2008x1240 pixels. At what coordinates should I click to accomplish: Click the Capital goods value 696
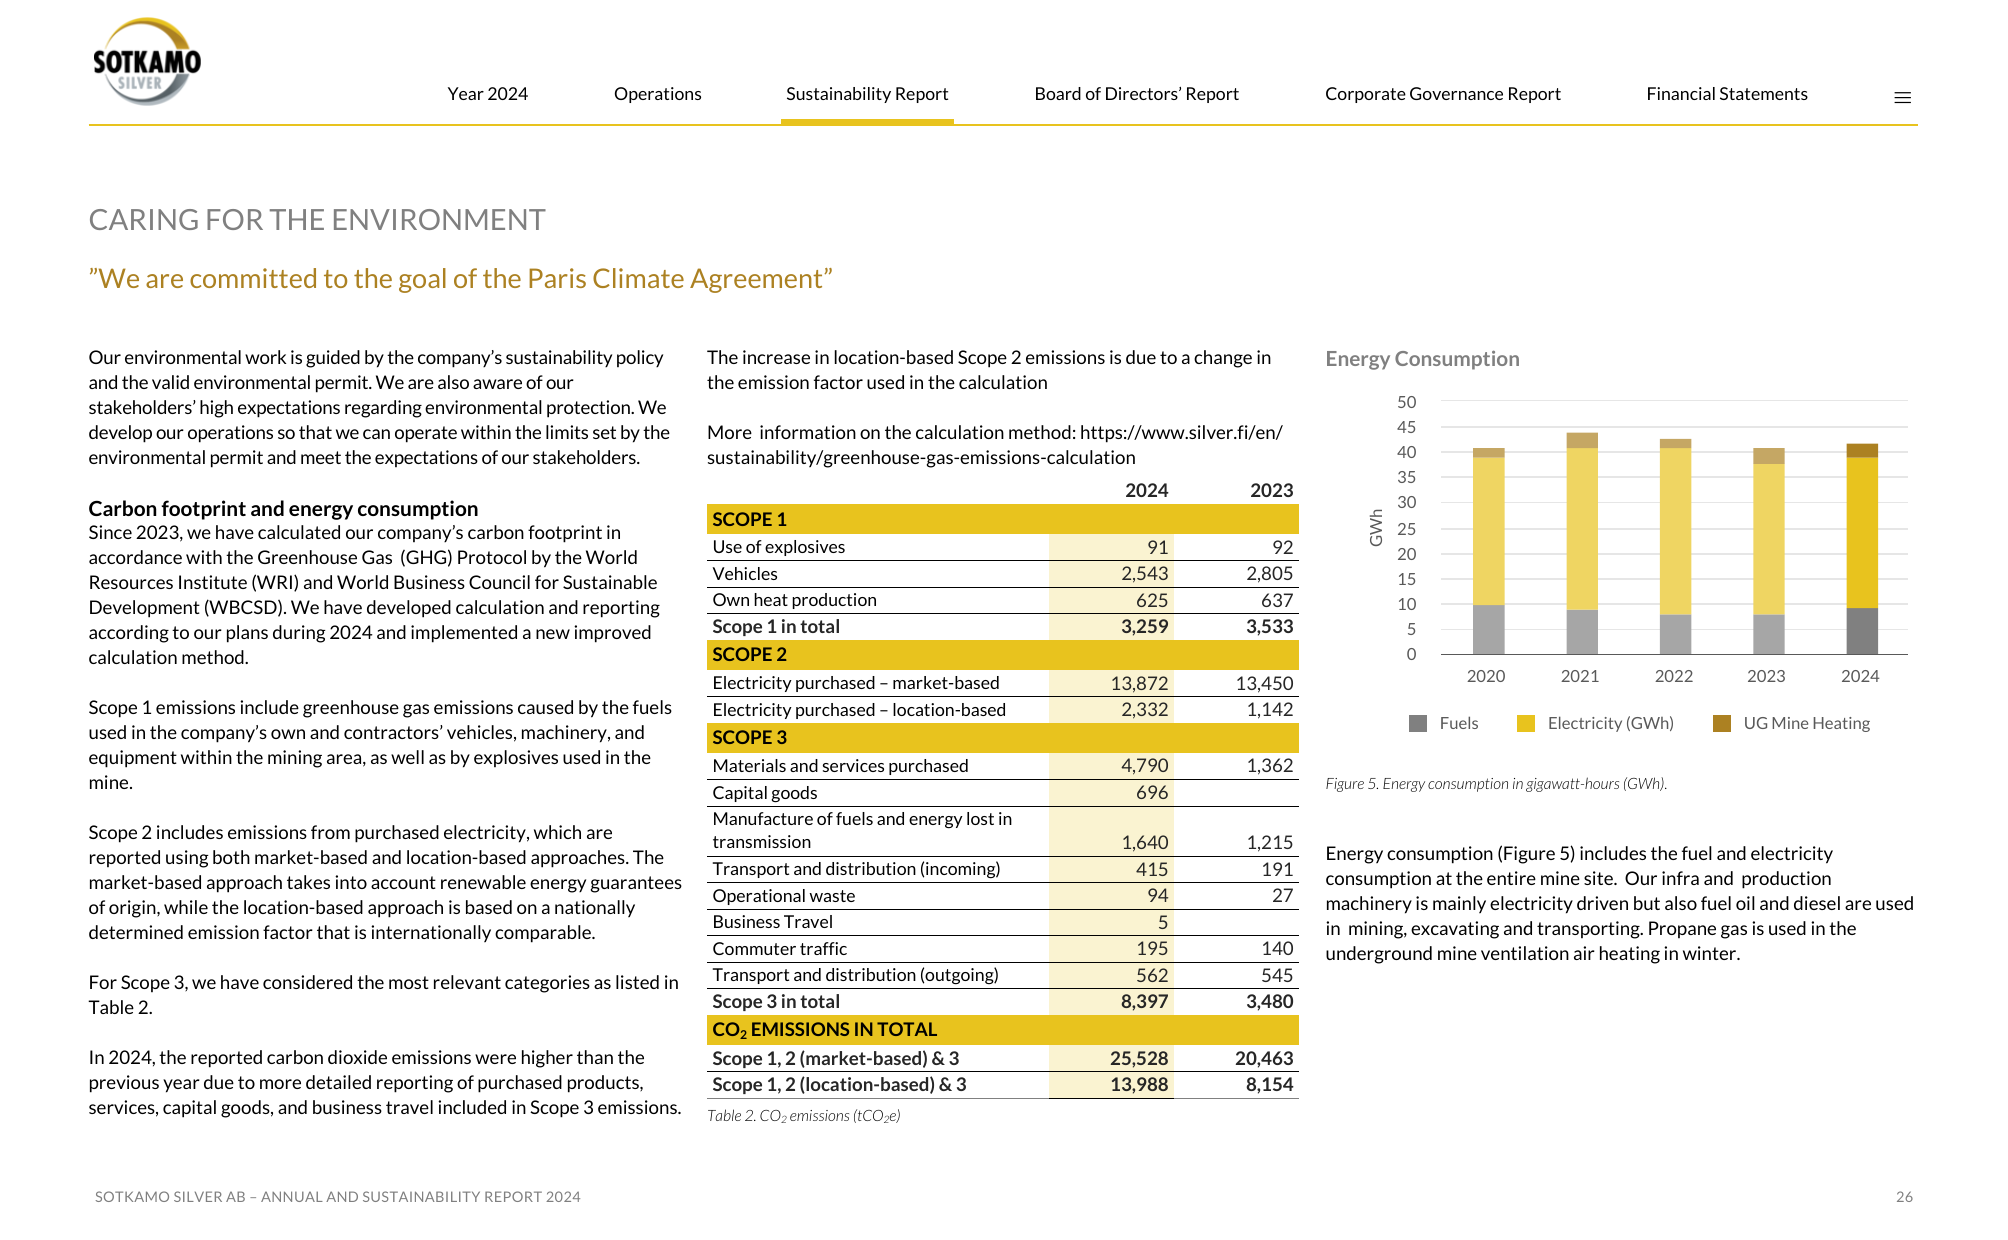(x=1152, y=793)
